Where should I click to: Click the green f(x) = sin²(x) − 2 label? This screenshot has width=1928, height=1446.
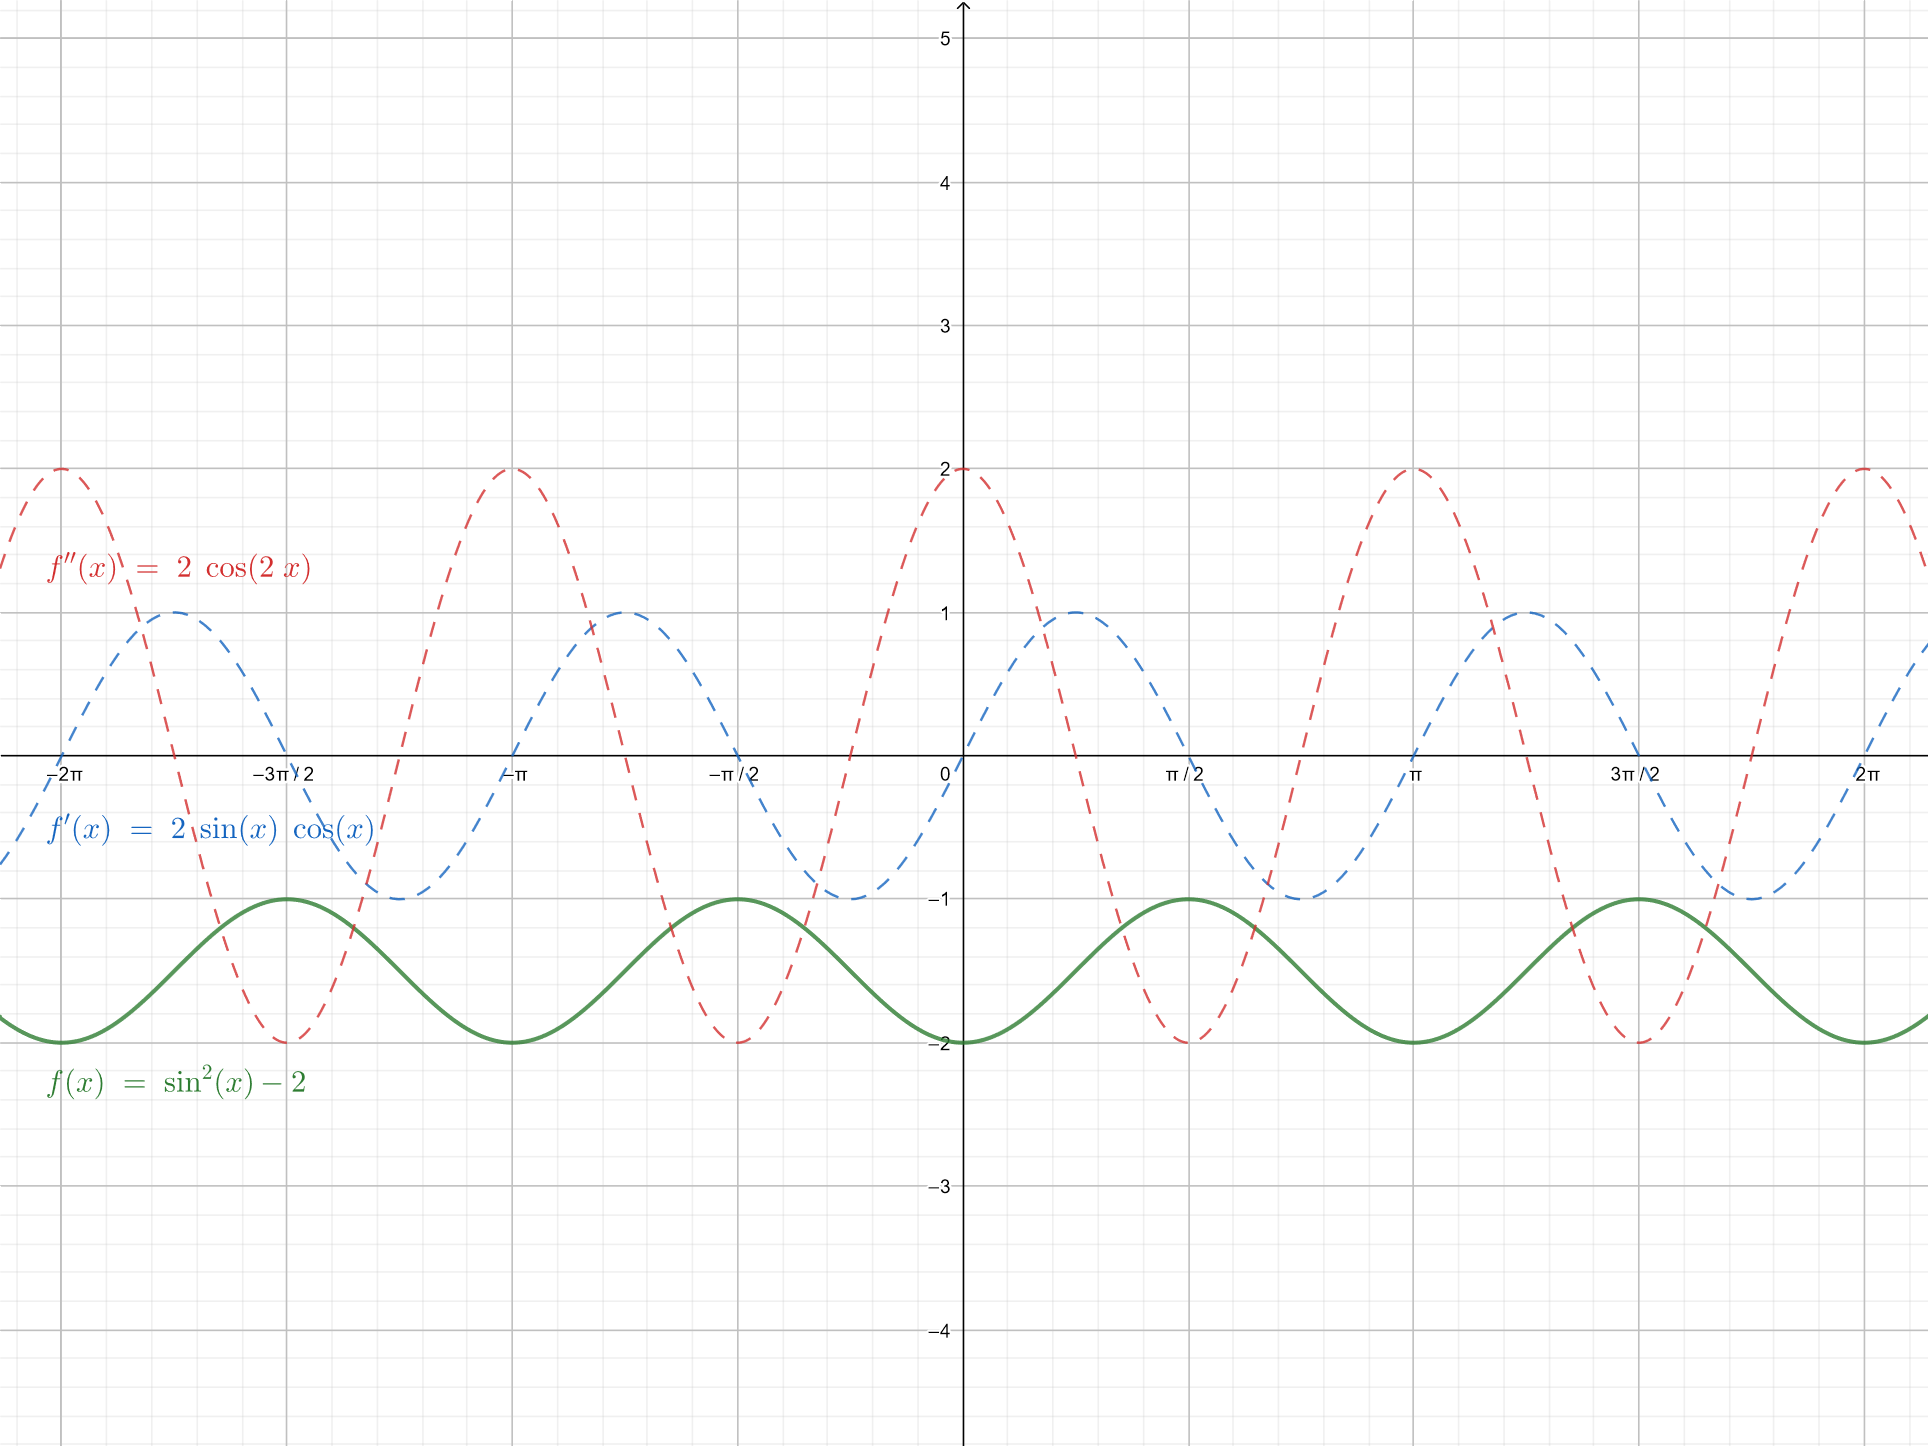[x=177, y=1083]
